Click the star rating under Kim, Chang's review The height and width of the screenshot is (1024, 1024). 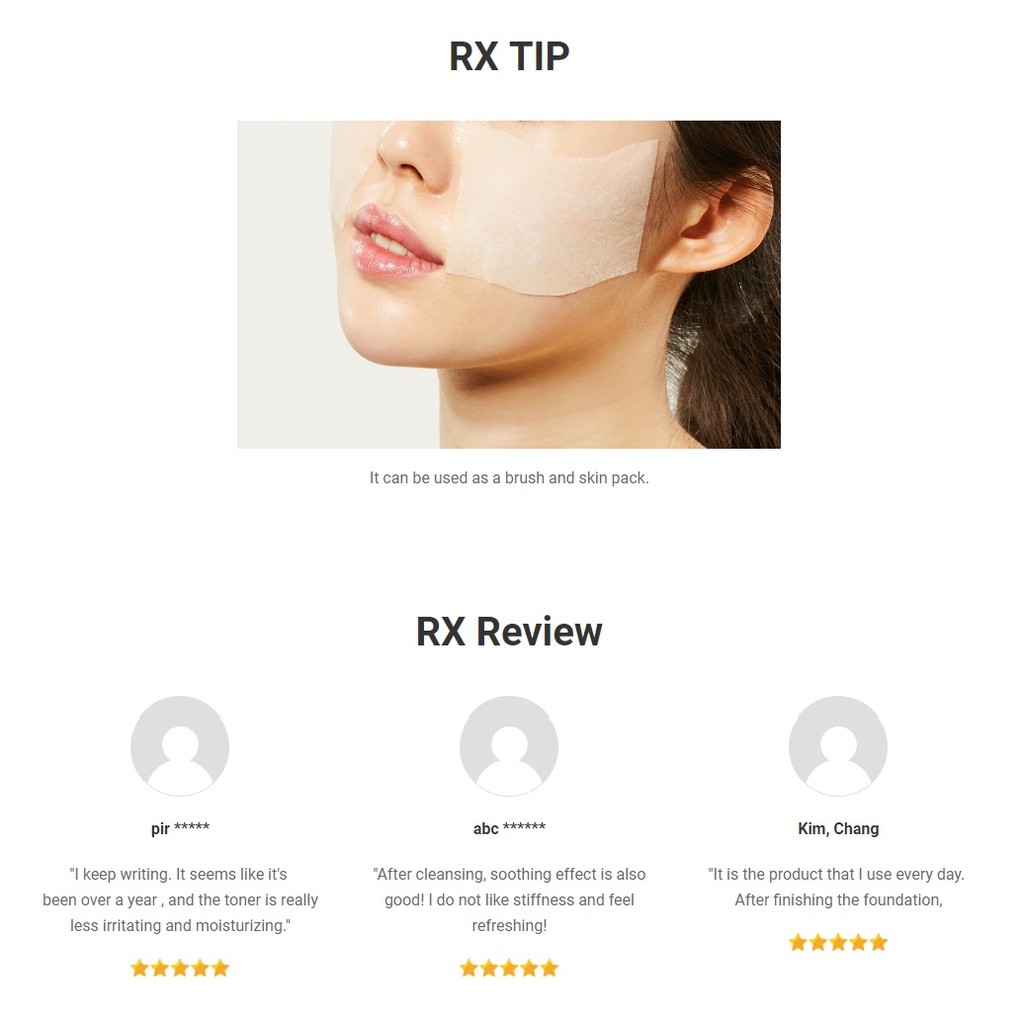coord(838,942)
